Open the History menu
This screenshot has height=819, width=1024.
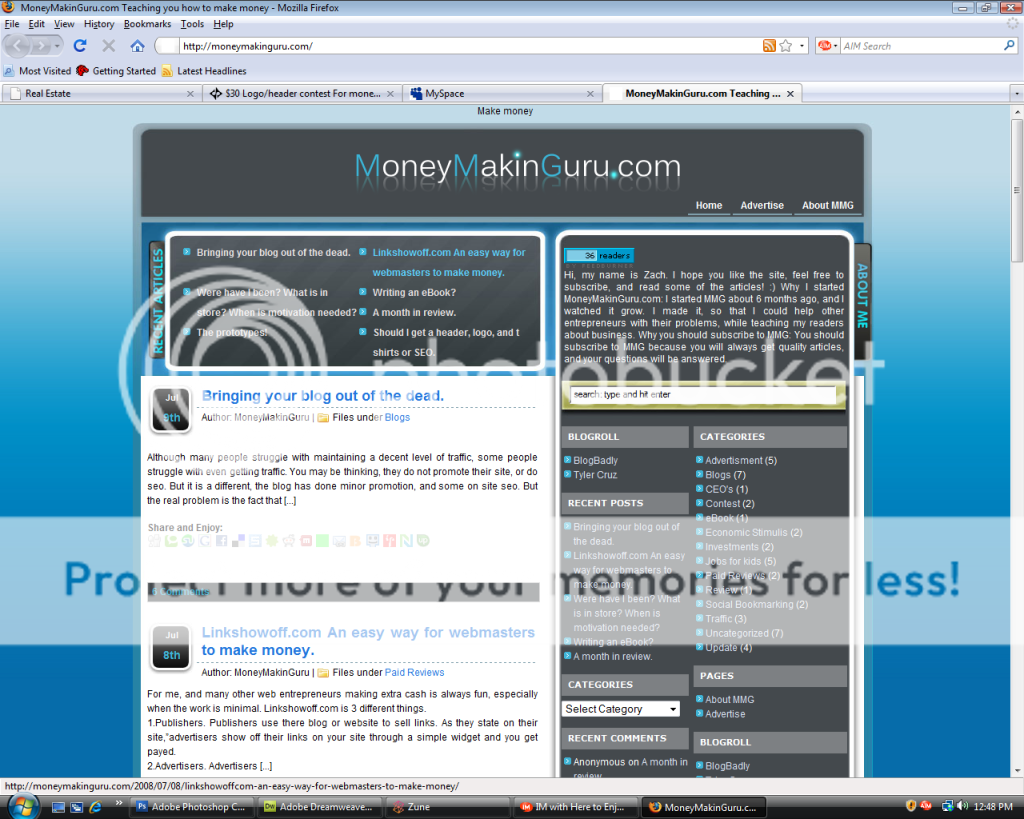pyautogui.click(x=99, y=24)
